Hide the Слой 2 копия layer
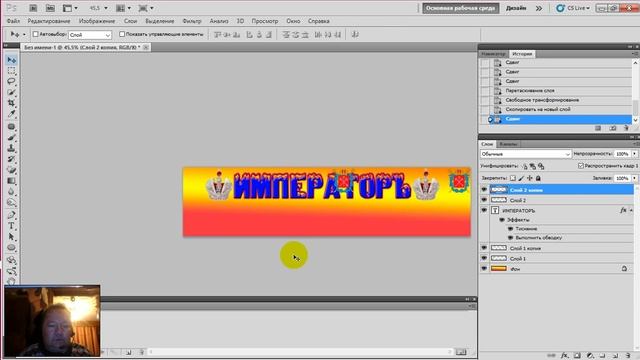 (x=484, y=190)
